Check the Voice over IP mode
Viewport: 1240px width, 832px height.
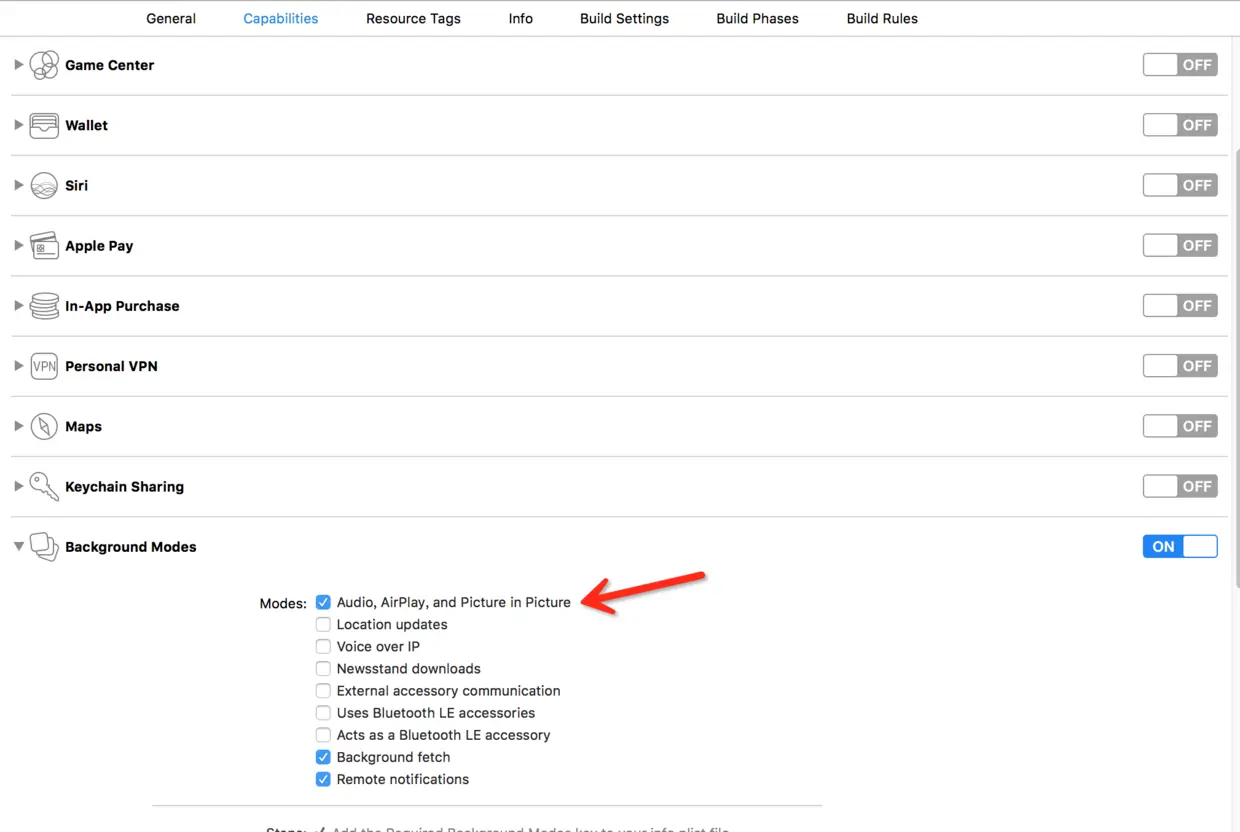coord(323,646)
